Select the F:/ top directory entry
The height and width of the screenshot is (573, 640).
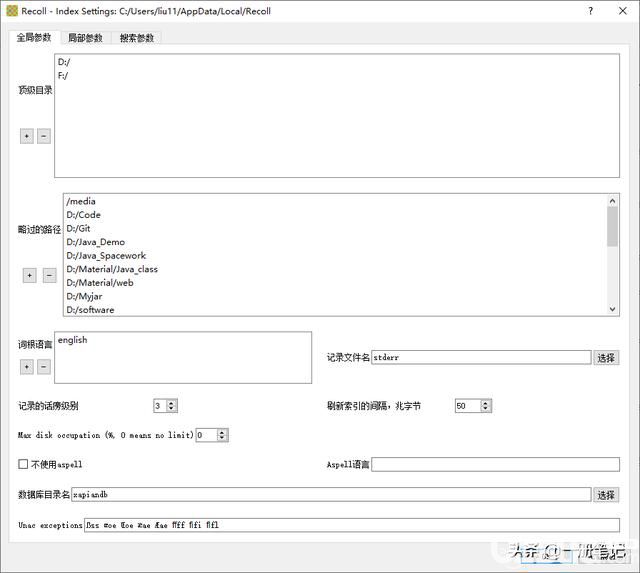(63, 76)
